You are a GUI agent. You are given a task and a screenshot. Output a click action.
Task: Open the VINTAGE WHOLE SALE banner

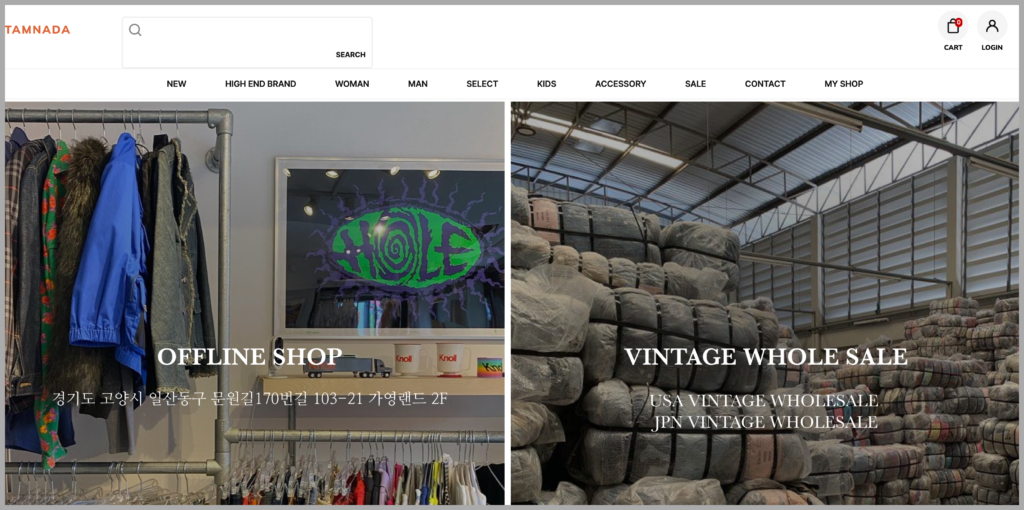pyautogui.click(x=765, y=303)
